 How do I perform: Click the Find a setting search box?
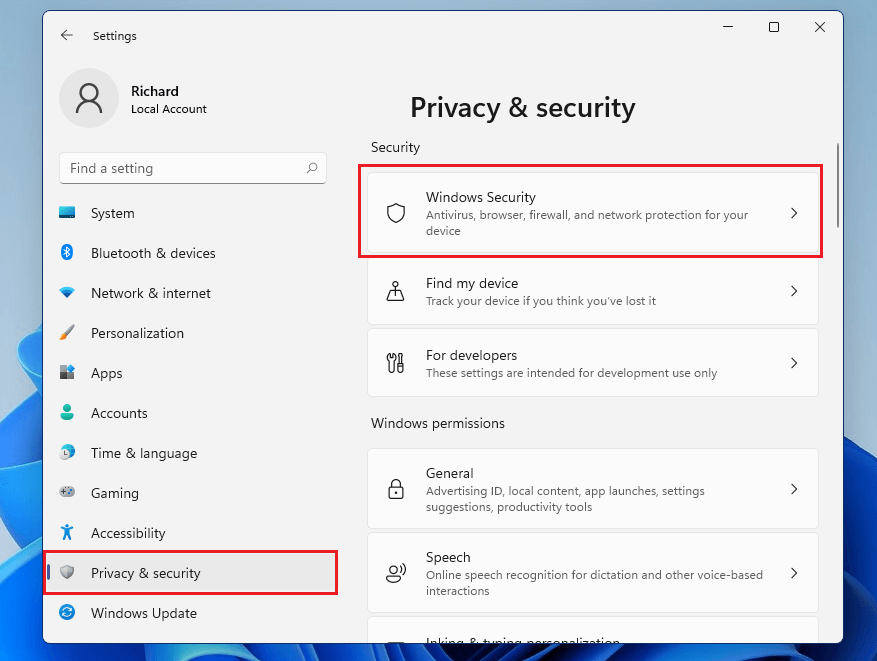click(x=185, y=168)
